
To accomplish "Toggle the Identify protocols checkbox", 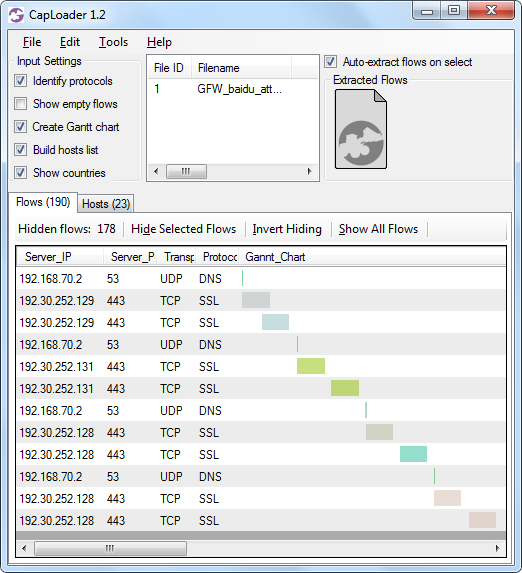I will 20,81.
